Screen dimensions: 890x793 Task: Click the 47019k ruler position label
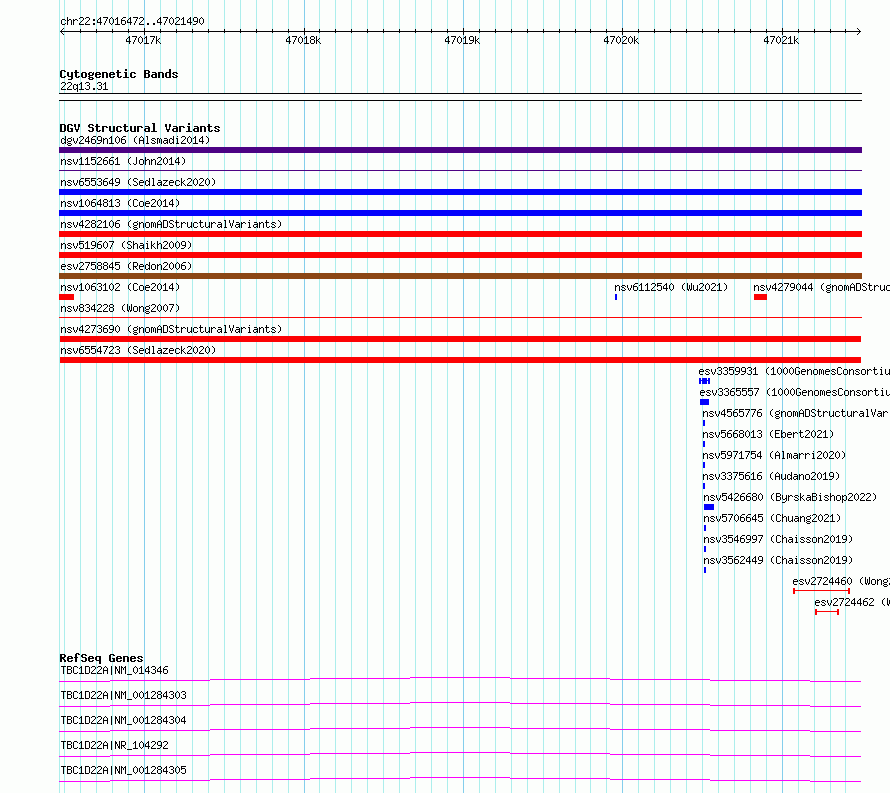pyautogui.click(x=462, y=40)
